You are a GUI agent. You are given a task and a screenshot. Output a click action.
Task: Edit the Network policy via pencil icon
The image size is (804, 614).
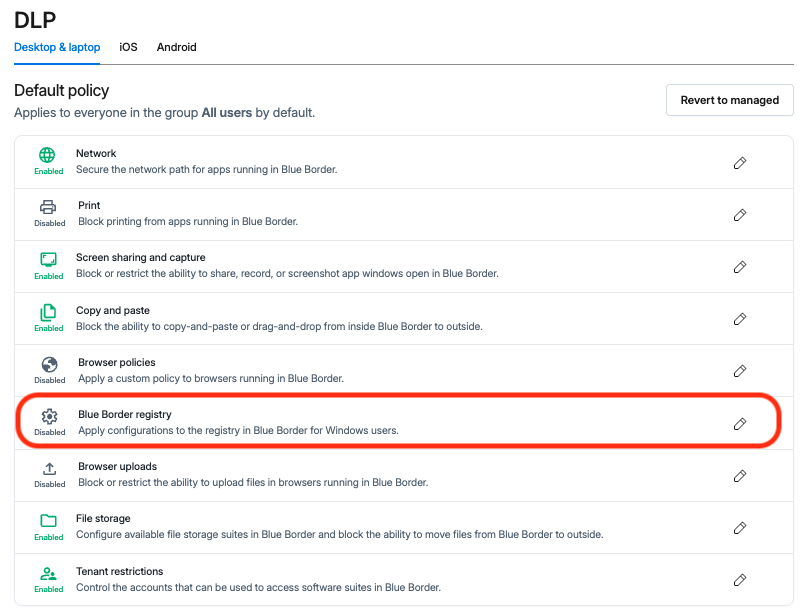[739, 163]
